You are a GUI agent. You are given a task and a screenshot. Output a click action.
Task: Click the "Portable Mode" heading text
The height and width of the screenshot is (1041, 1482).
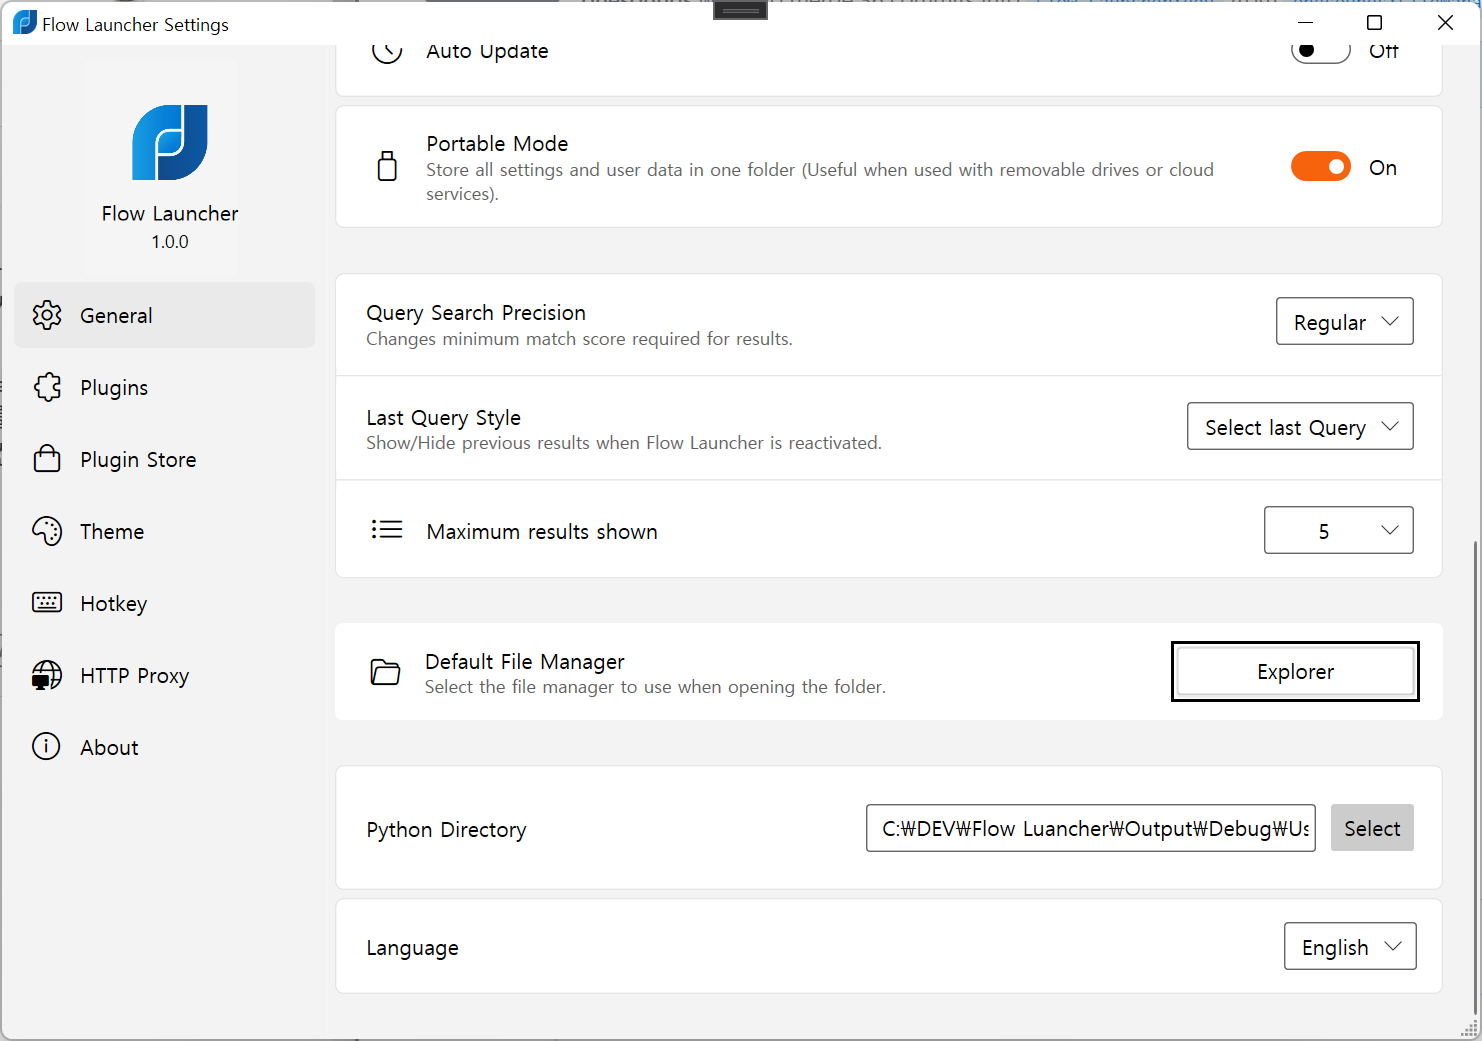497,144
